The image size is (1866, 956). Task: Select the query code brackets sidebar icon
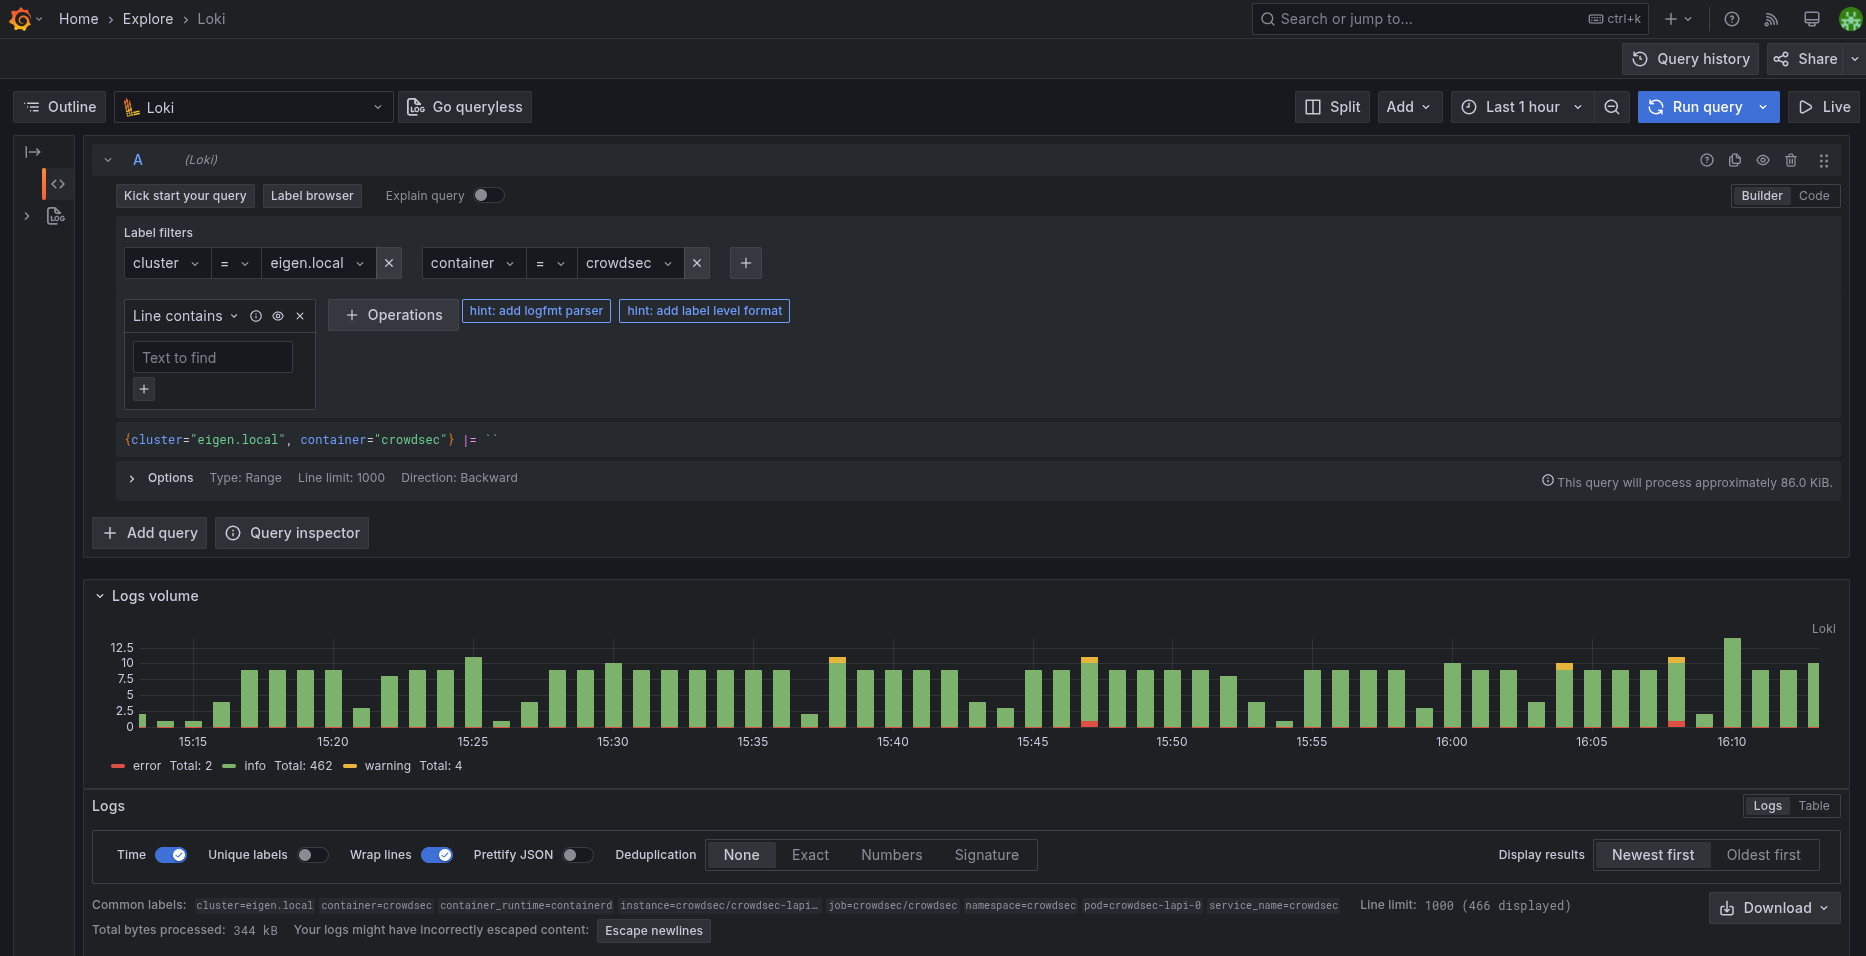(58, 184)
